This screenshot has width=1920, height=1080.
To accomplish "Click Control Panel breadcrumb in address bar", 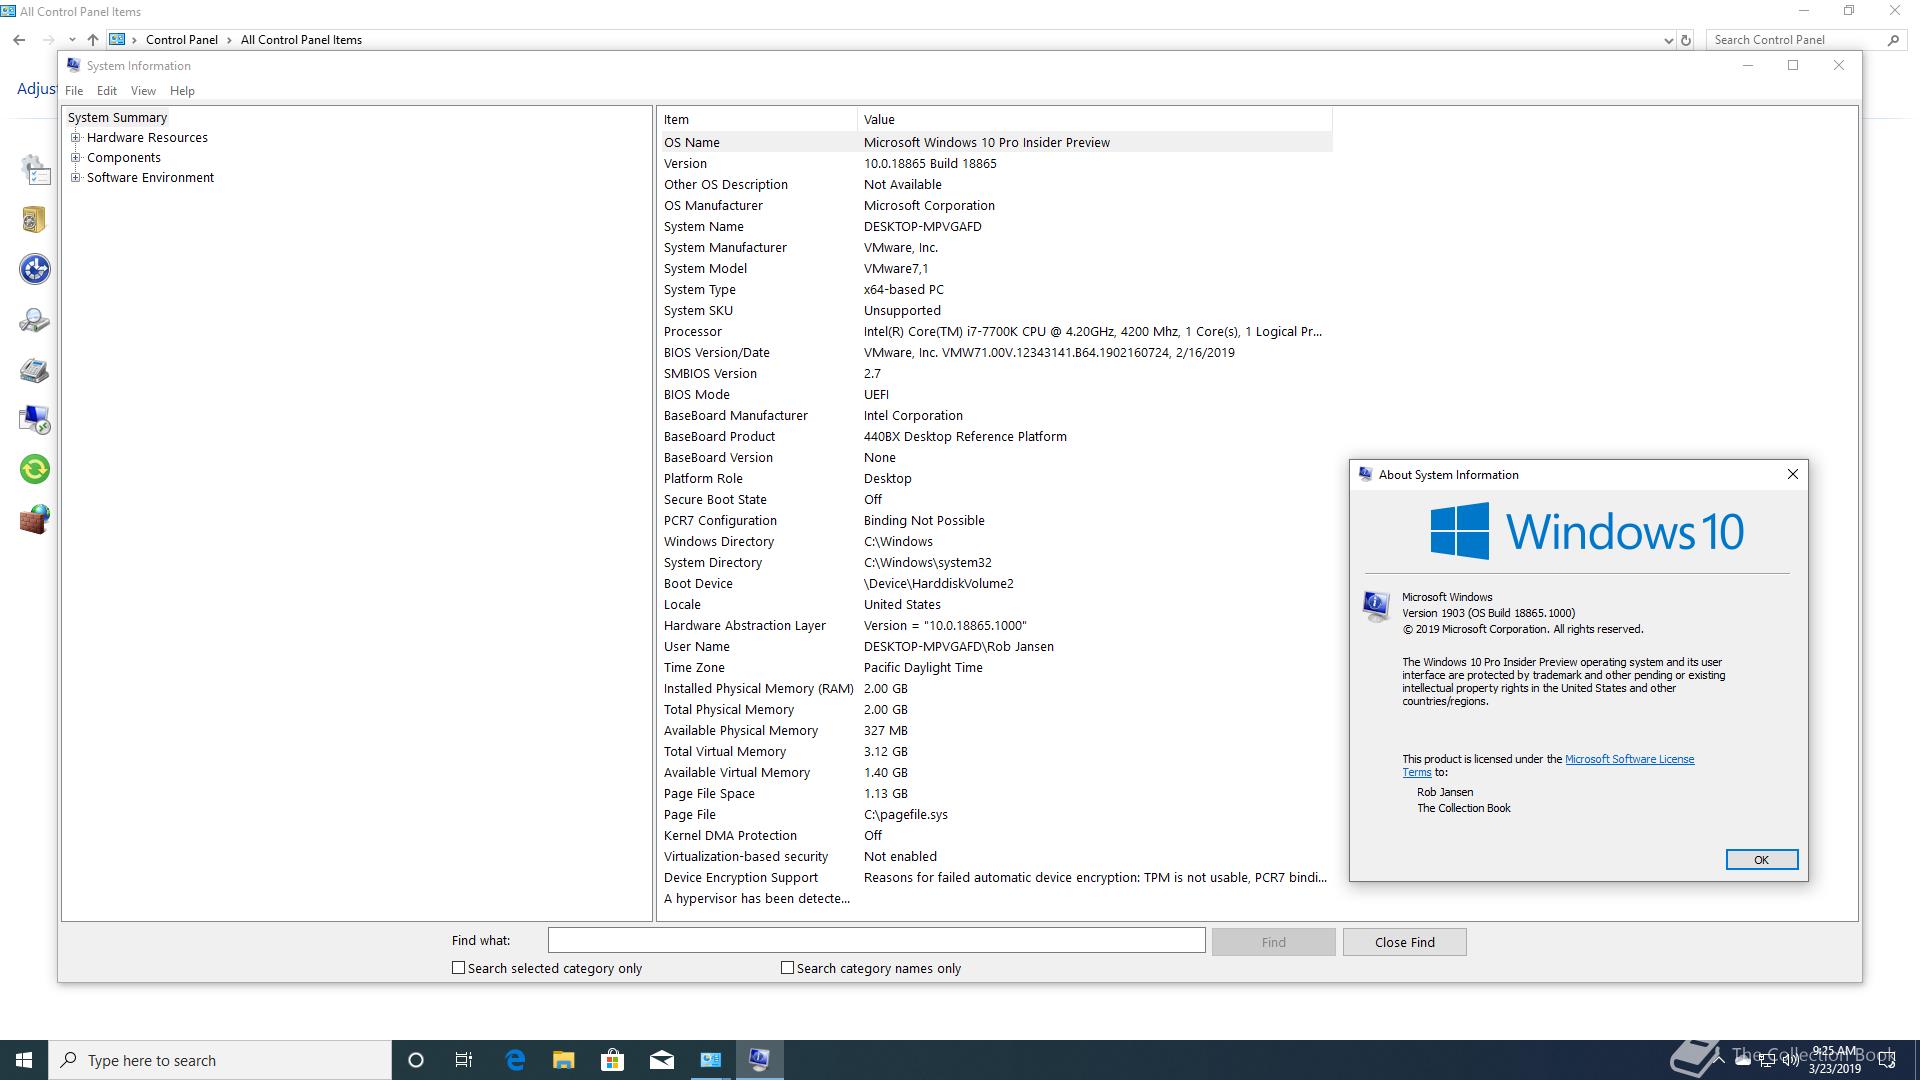I will 181,40.
